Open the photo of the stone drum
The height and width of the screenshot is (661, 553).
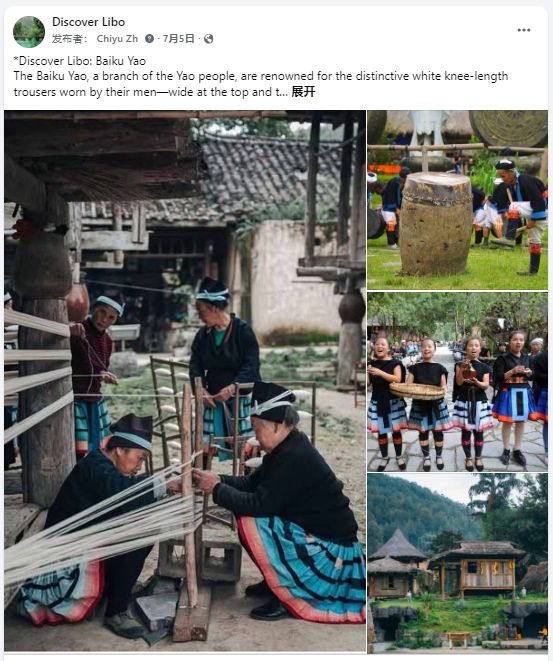pos(457,200)
